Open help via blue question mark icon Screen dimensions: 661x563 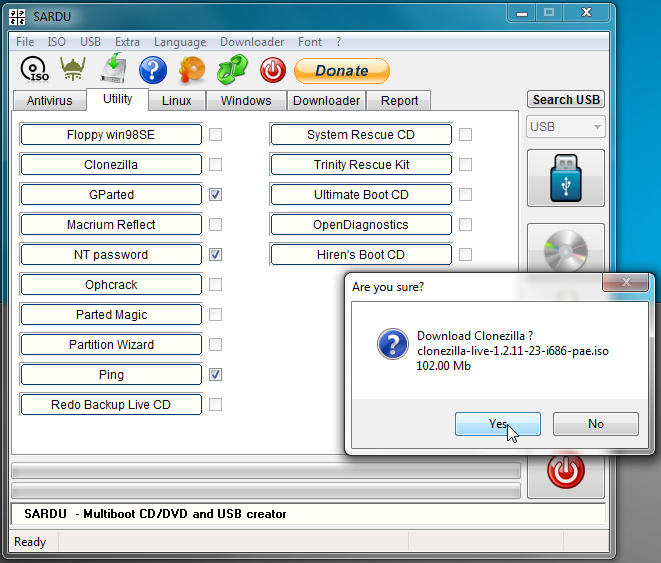(x=153, y=70)
